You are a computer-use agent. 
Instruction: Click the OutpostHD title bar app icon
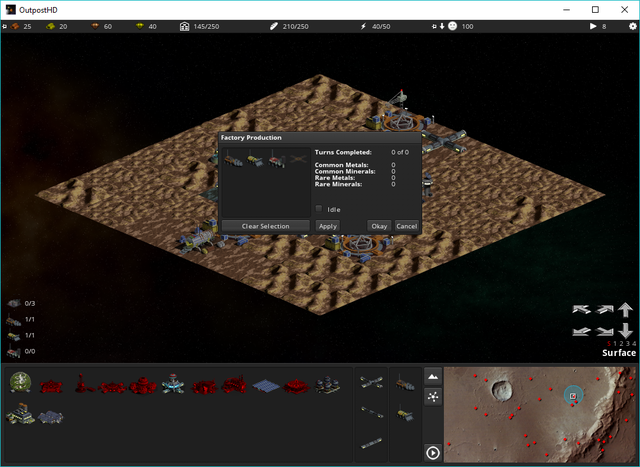click(10, 9)
